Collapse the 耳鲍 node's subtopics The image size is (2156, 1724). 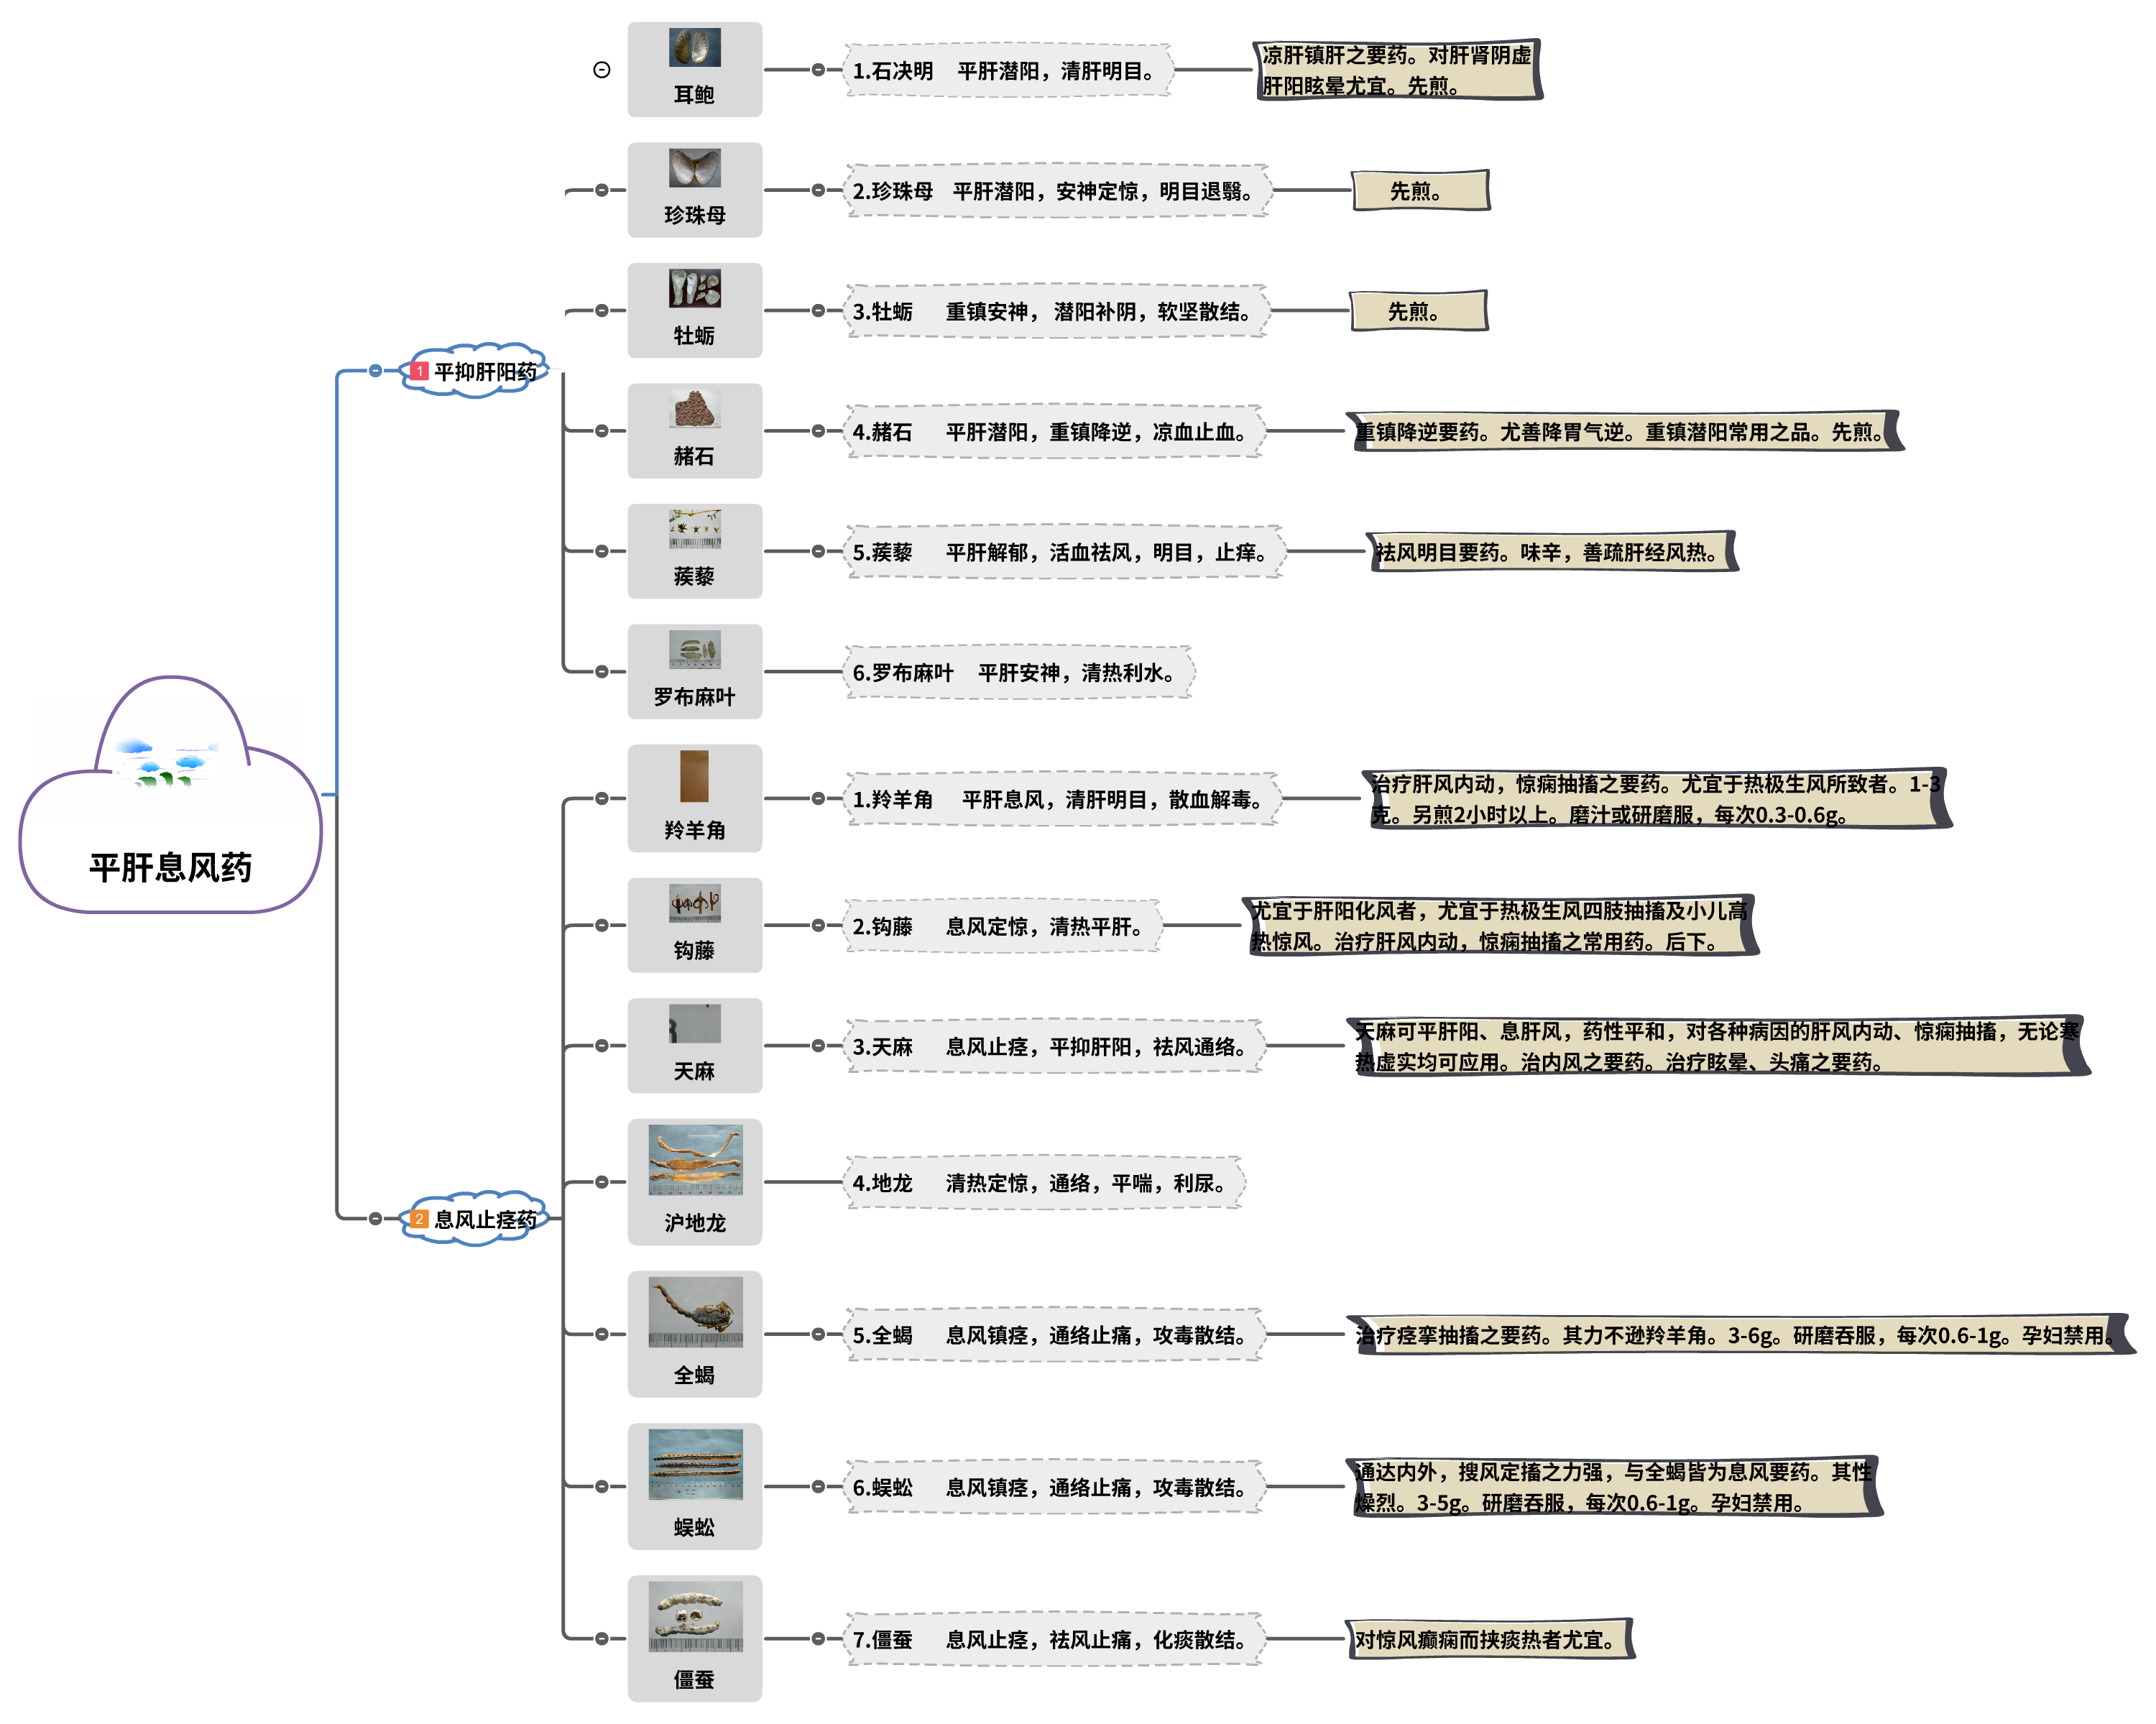[818, 70]
